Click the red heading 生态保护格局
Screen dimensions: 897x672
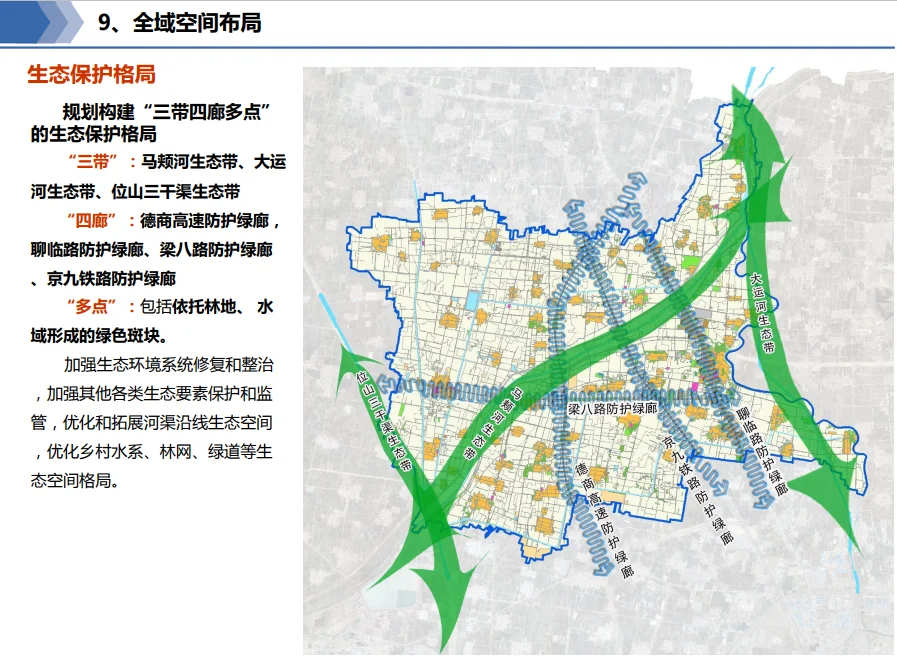click(92, 76)
